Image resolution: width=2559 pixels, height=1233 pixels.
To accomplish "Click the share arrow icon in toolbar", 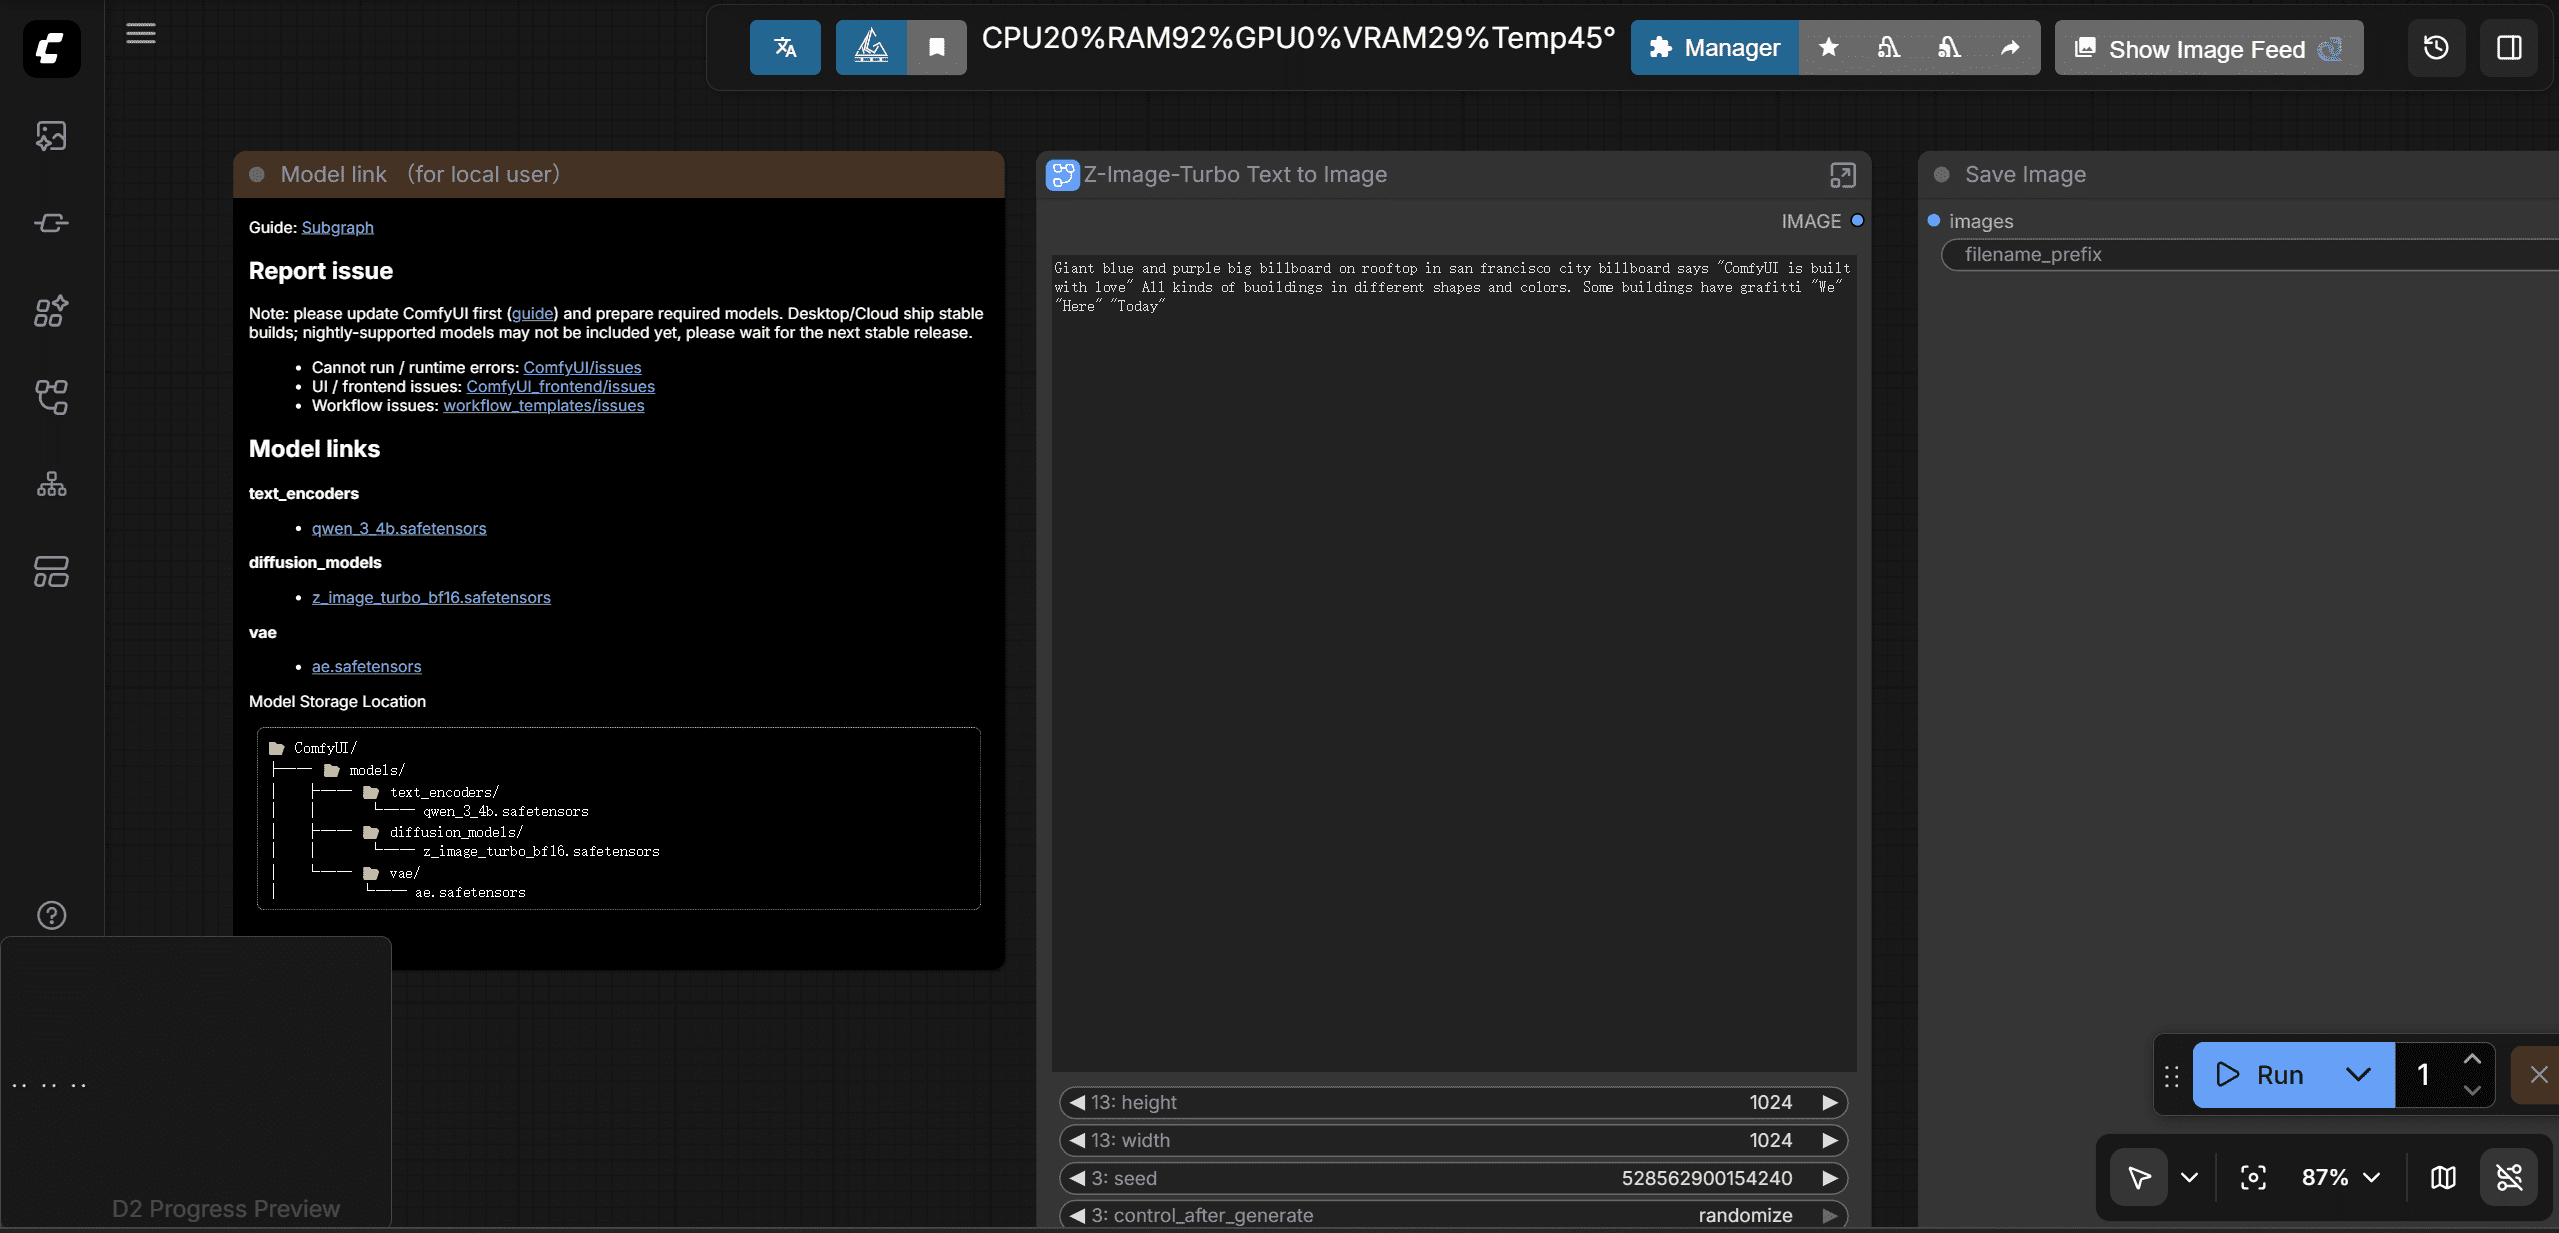I will point(2010,47).
